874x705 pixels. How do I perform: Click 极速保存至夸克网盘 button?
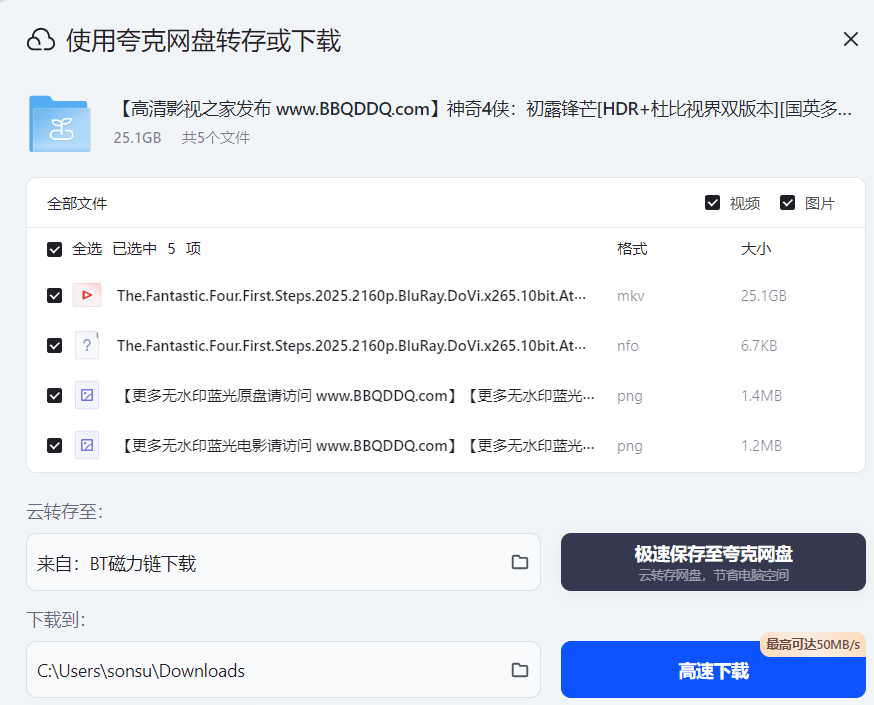(713, 562)
